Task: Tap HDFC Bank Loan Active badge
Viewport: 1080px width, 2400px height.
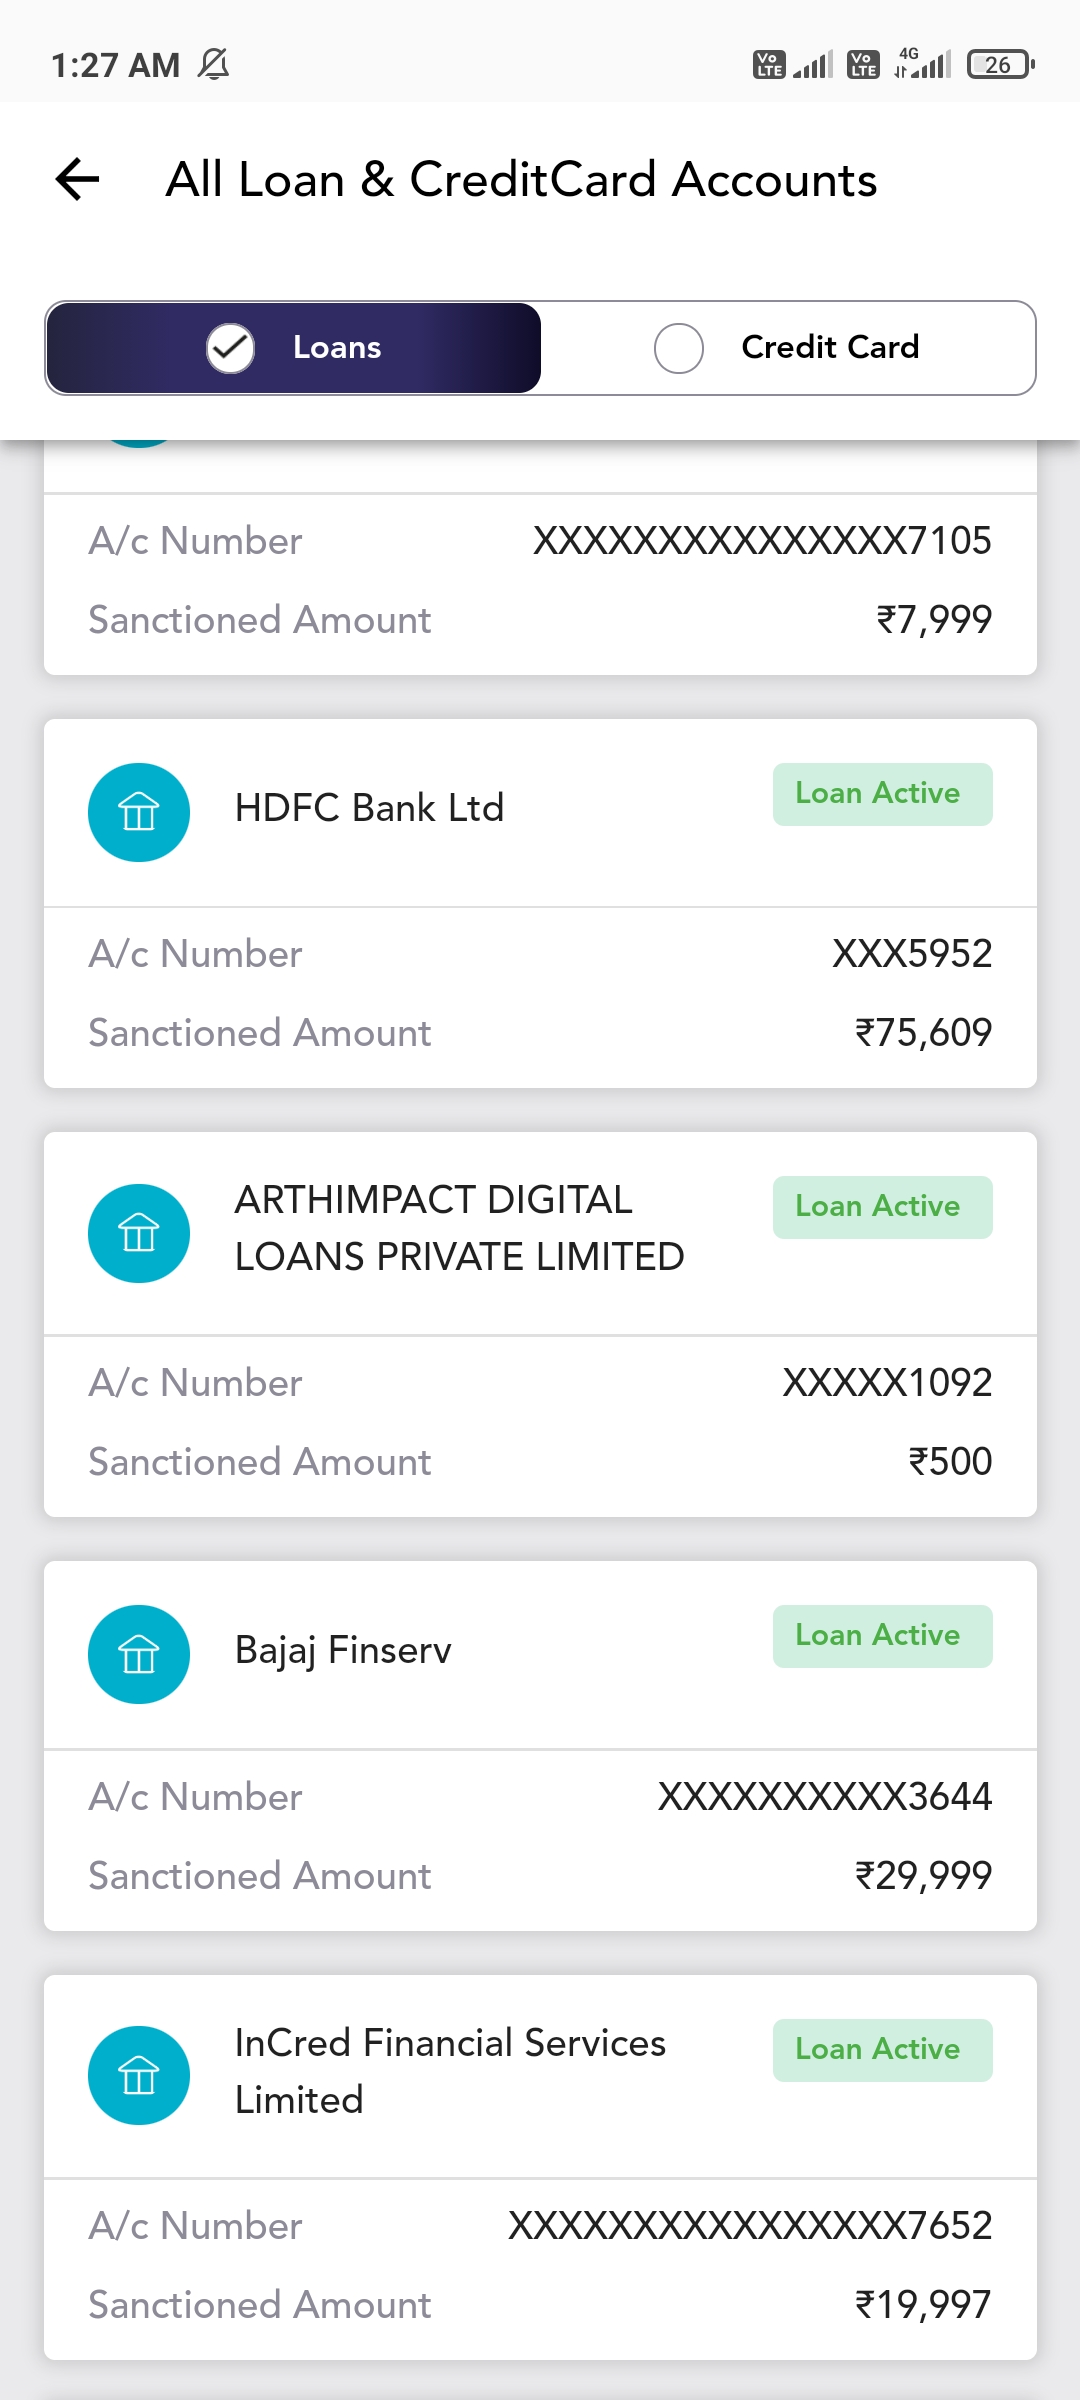Action: coord(882,794)
